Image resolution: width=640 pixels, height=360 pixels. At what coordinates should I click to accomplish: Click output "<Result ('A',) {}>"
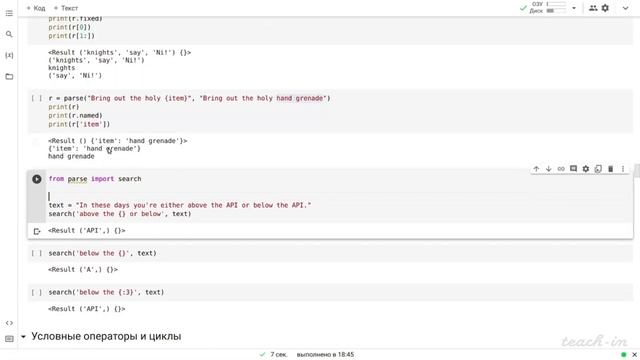83,270
